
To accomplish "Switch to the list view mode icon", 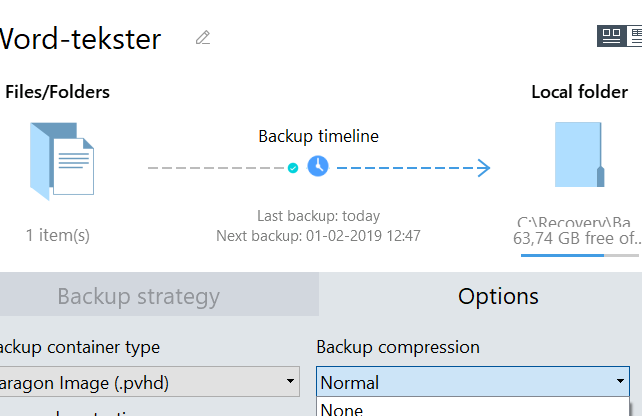I will 635,36.
